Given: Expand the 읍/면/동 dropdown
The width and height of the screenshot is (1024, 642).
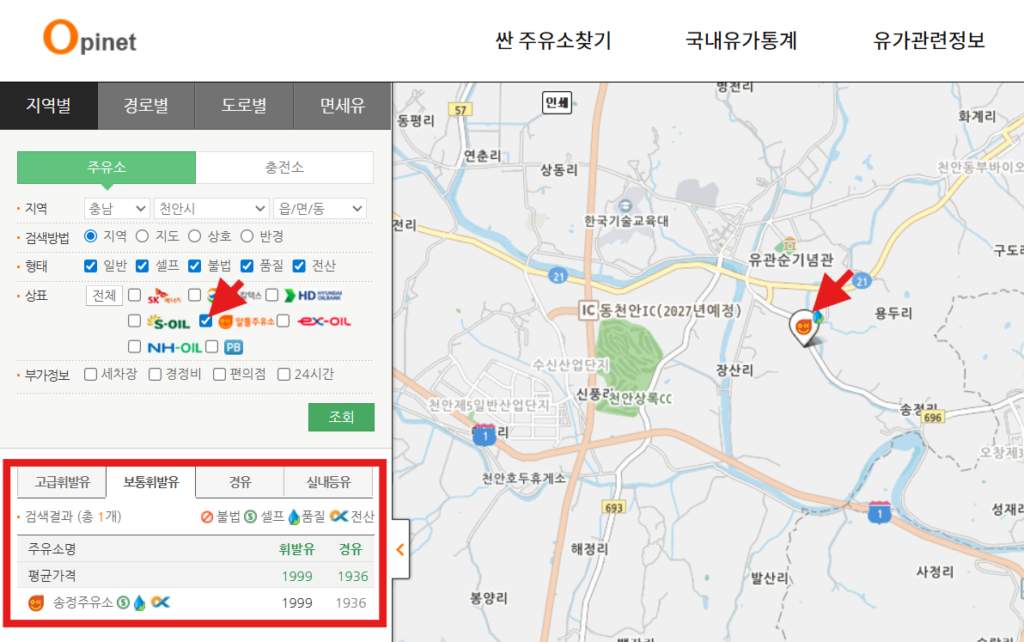Looking at the screenshot, I should (319, 209).
